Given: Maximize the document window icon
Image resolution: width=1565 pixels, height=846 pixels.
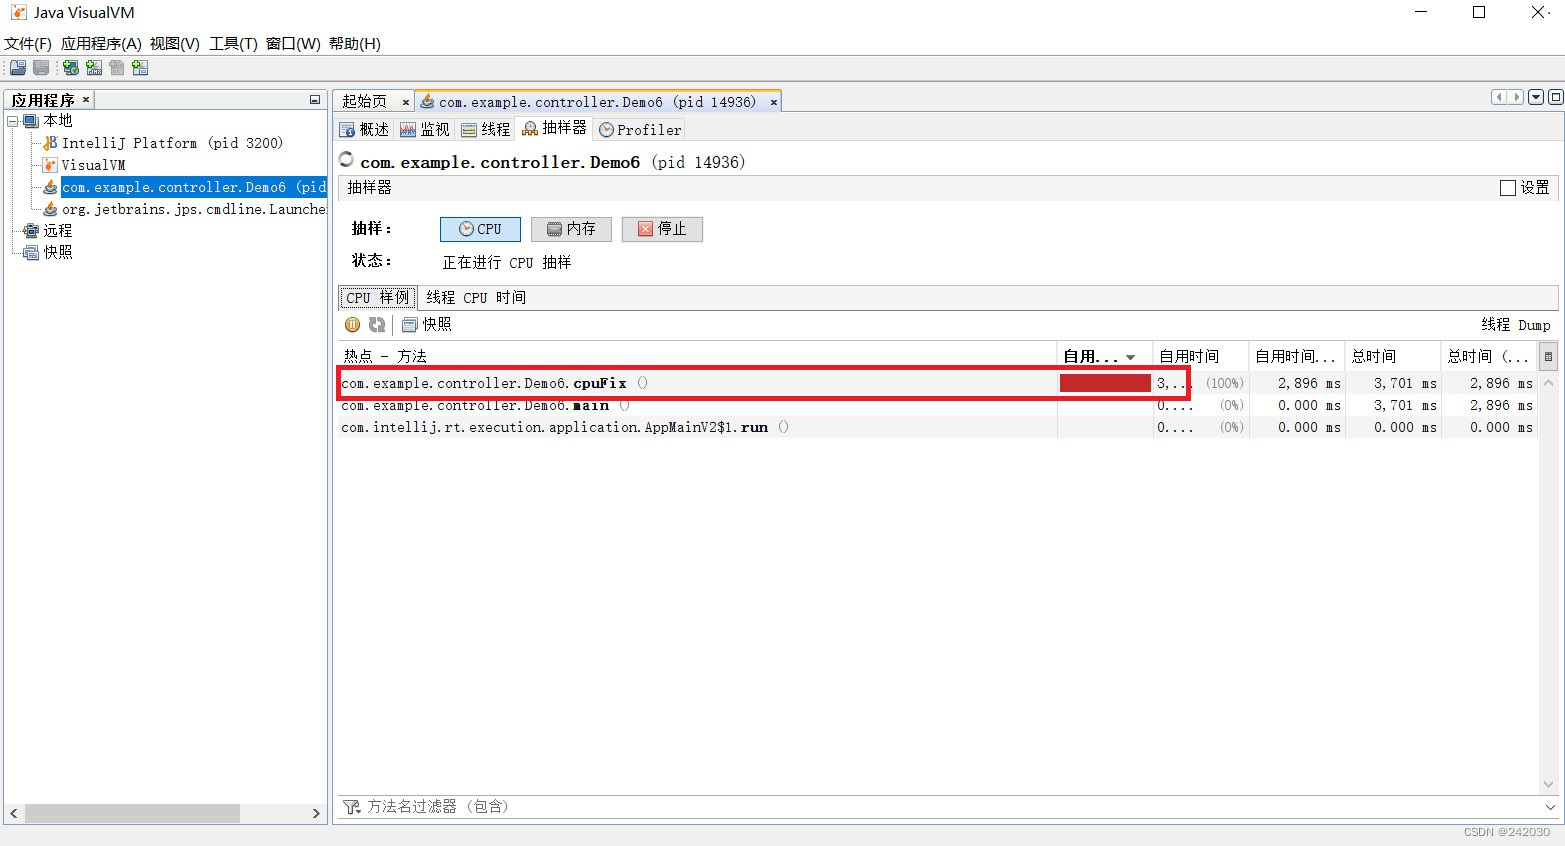Looking at the screenshot, I should coord(1556,97).
